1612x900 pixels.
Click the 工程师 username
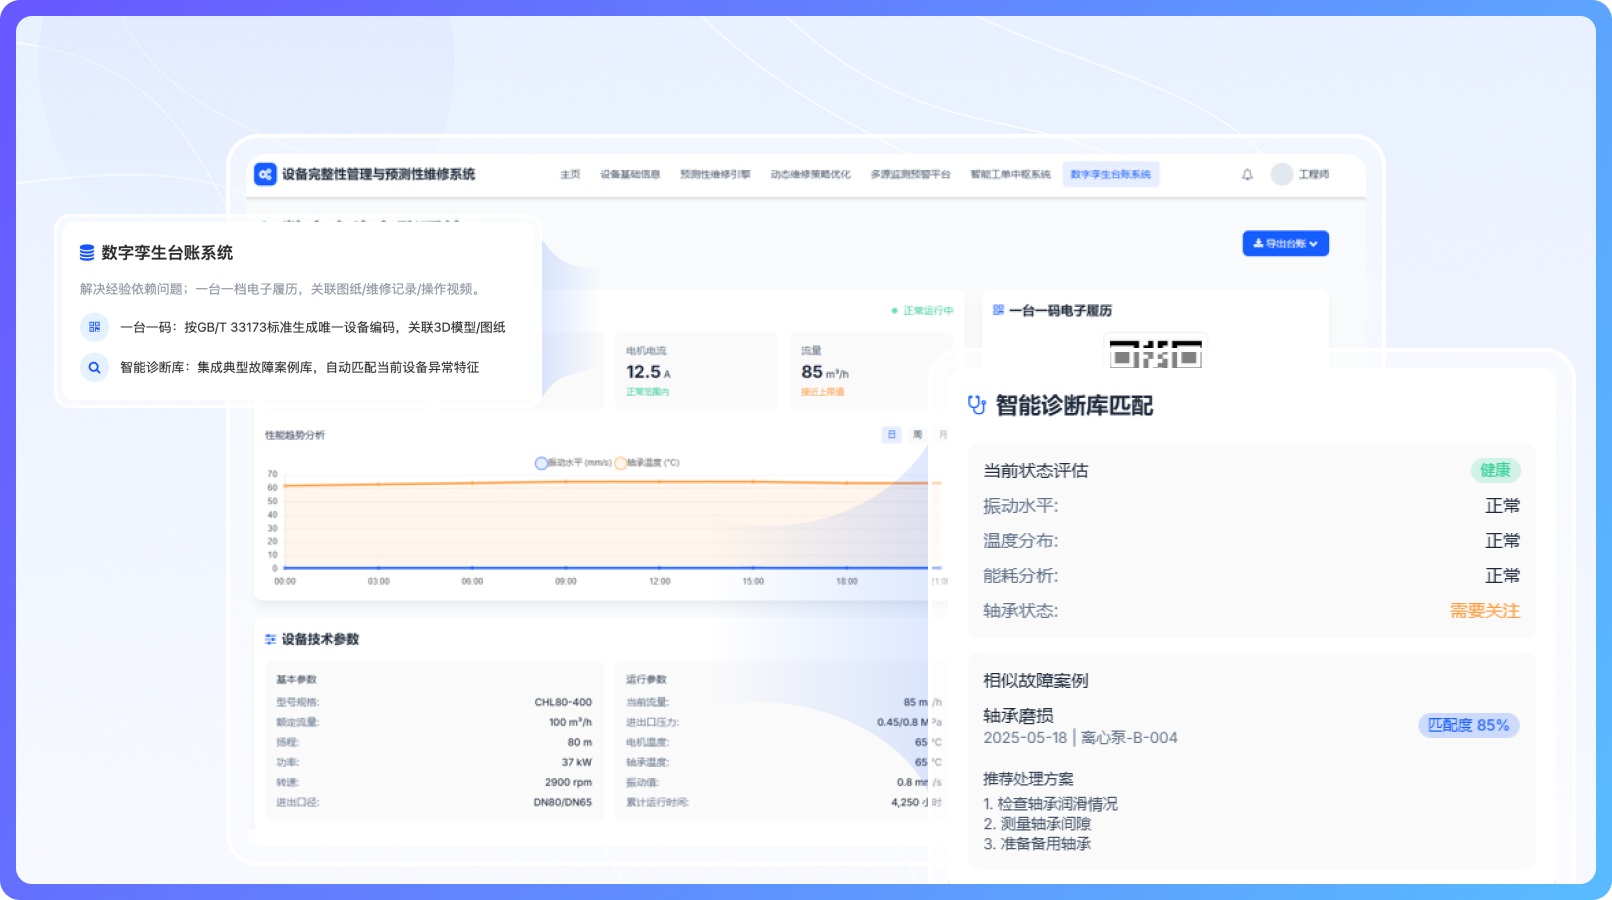pos(1314,174)
